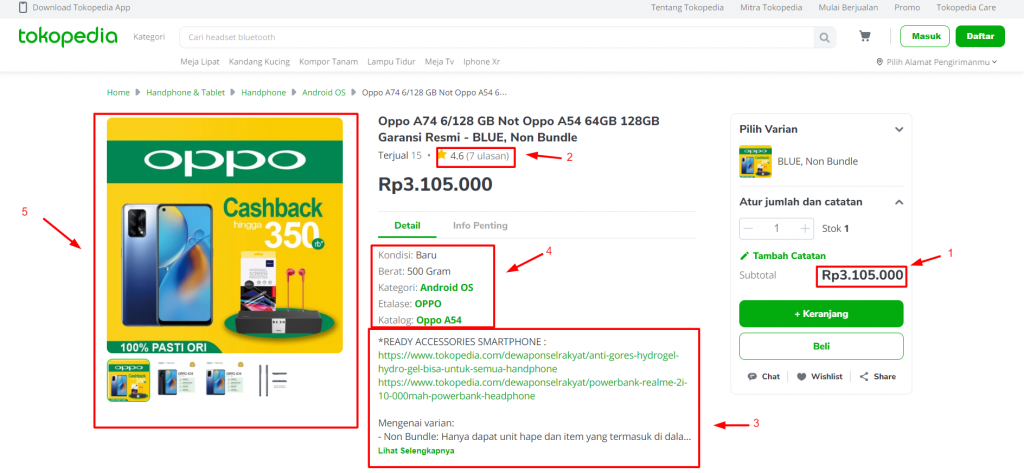Click the Share icon
1024x473 pixels.
864,376
